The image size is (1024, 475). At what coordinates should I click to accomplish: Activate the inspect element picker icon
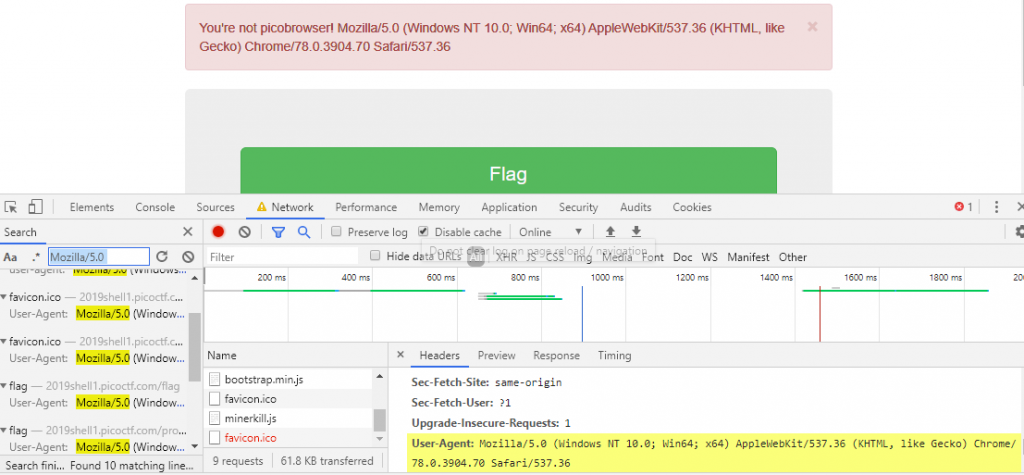(x=10, y=207)
